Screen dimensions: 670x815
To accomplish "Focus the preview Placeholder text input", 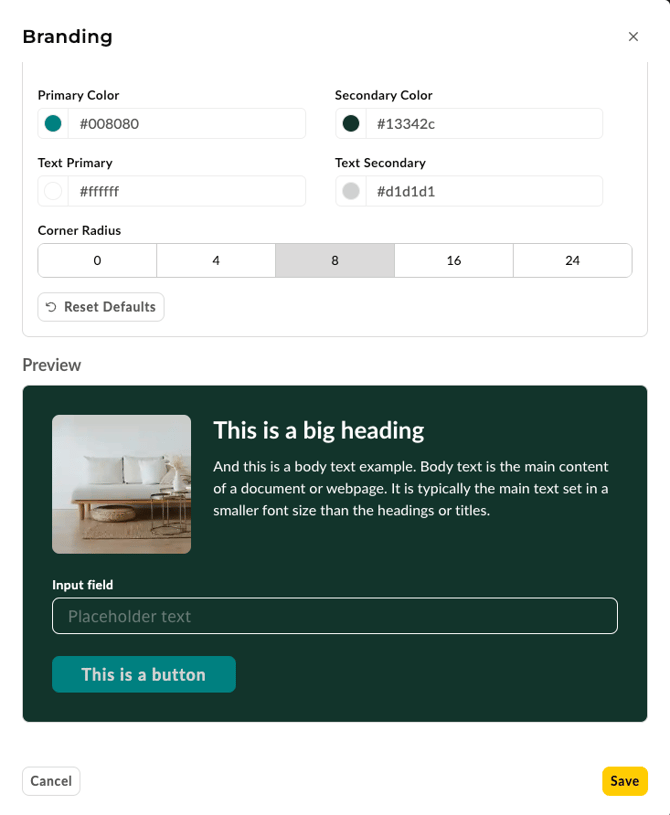I will pyautogui.click(x=334, y=616).
